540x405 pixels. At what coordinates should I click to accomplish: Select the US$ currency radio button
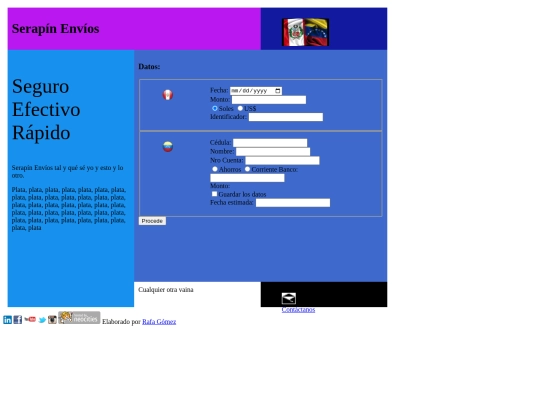pos(240,108)
